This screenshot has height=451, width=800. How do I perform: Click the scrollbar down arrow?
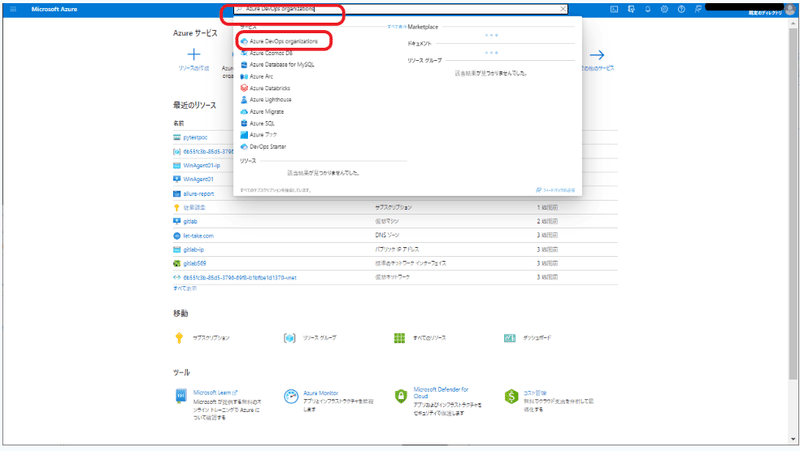coord(792,439)
